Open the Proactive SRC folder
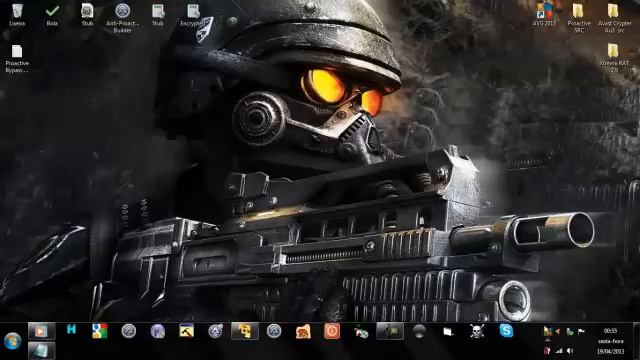The height and width of the screenshot is (360, 640). coord(579,18)
